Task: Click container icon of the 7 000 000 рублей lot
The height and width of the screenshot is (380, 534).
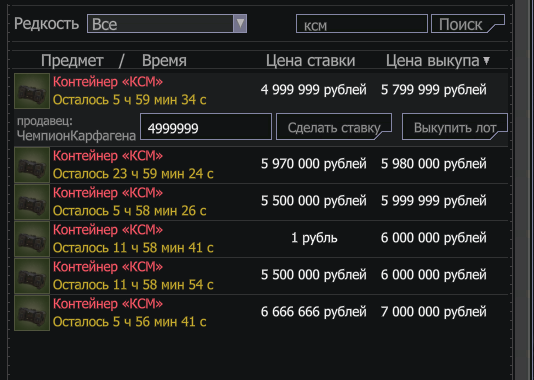Action: click(32, 313)
